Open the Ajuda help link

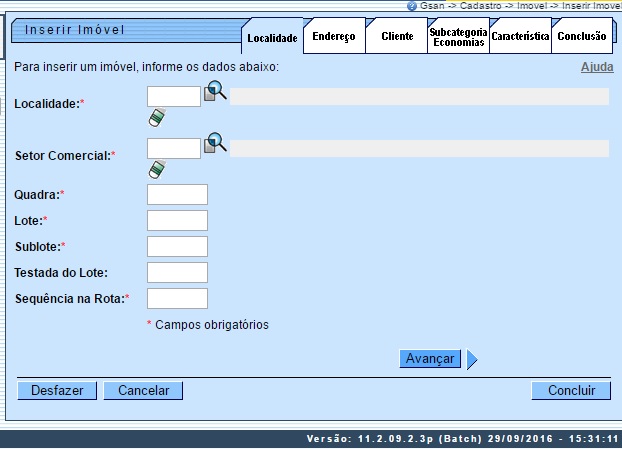[x=597, y=67]
